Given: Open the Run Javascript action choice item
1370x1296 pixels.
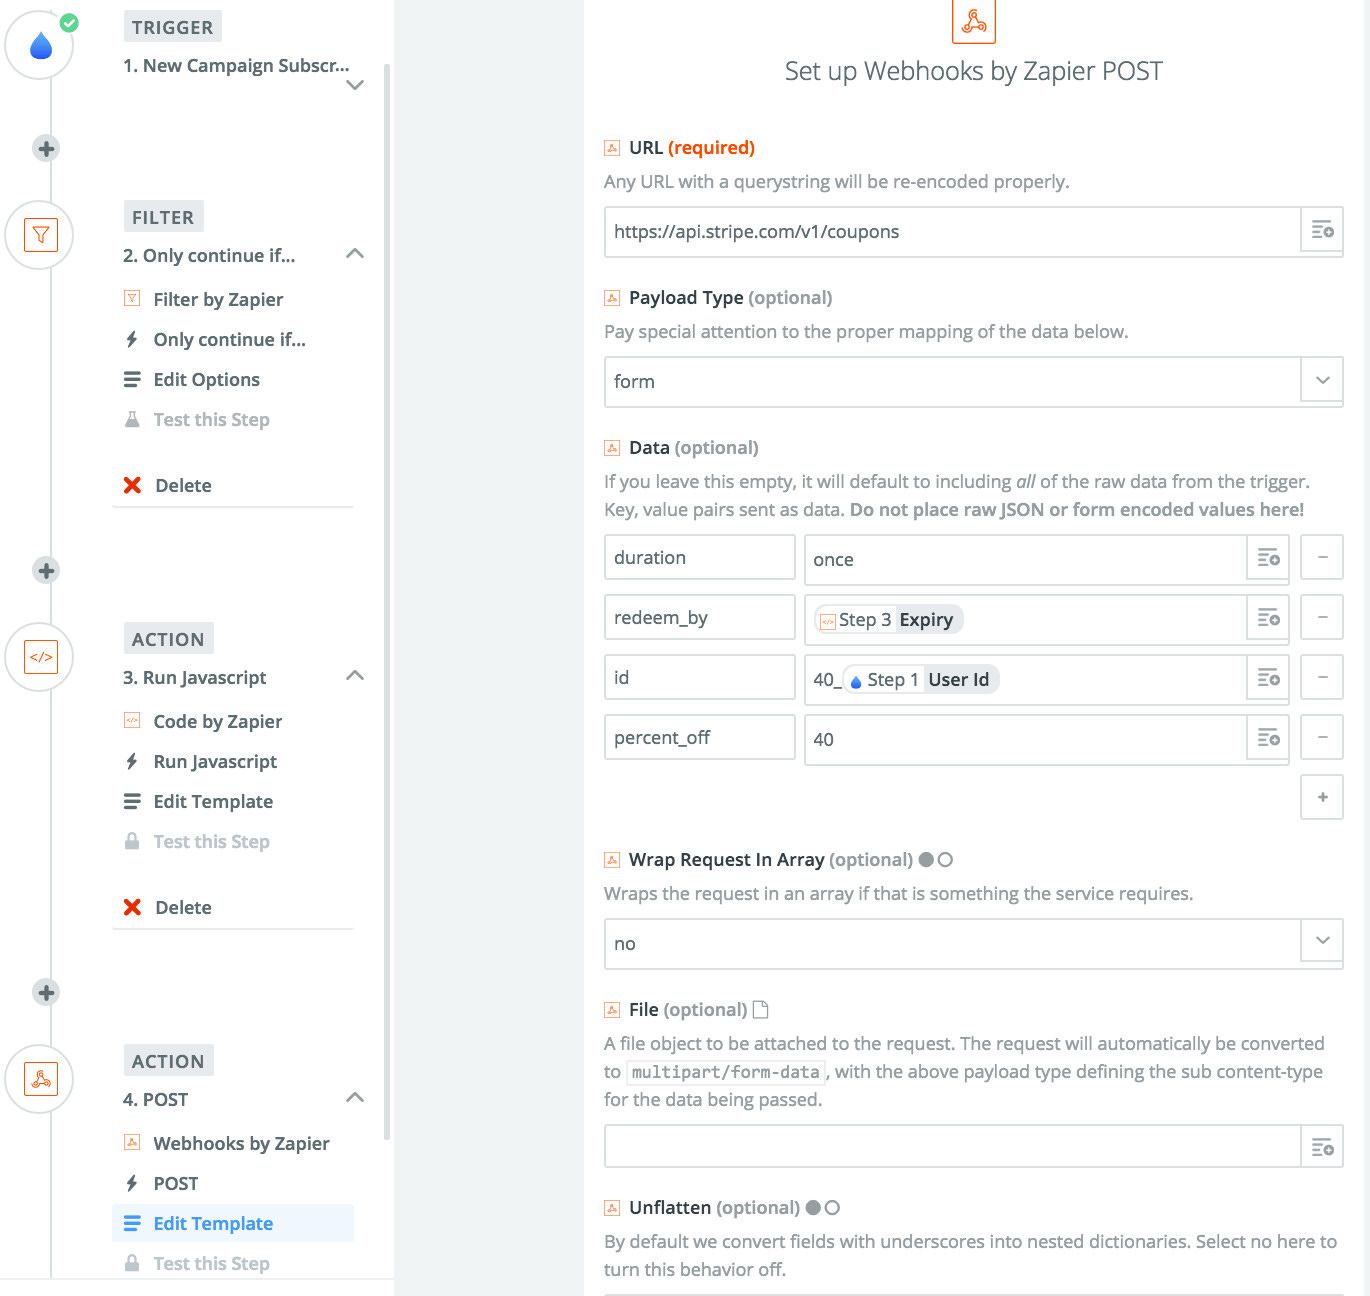Looking at the screenshot, I should pyautogui.click(x=215, y=761).
